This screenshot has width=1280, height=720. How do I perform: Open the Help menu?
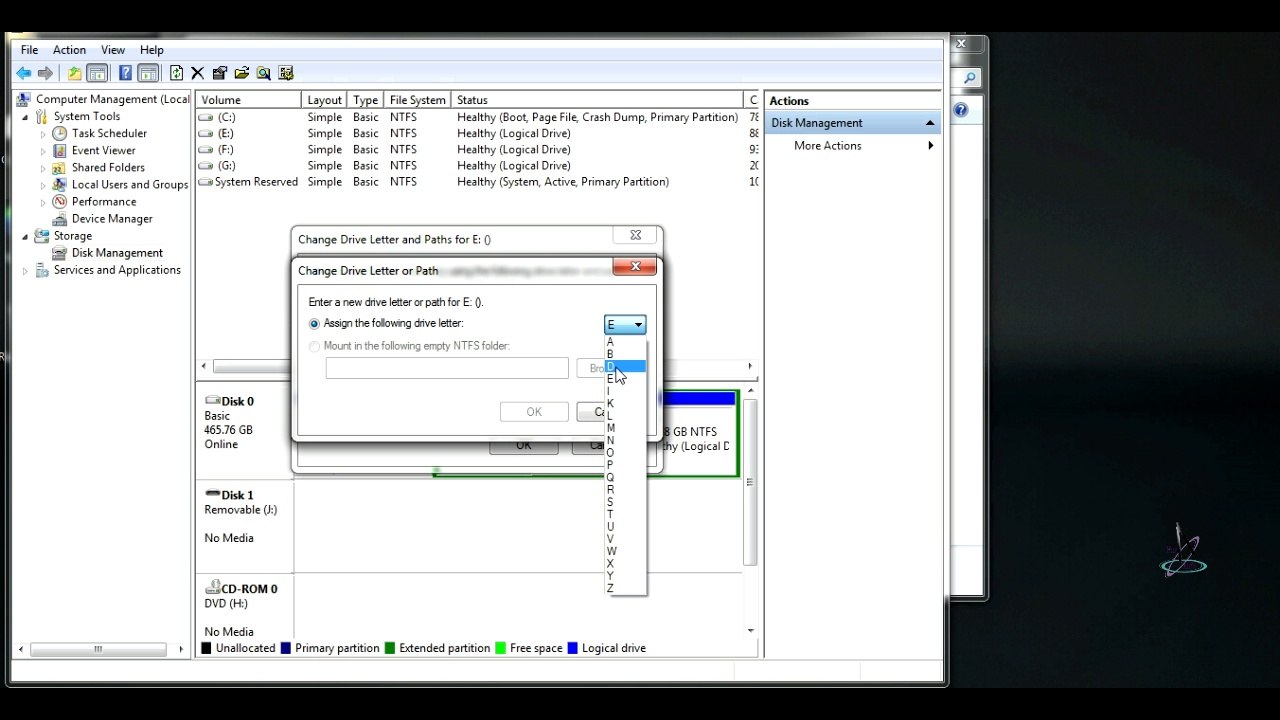[152, 50]
